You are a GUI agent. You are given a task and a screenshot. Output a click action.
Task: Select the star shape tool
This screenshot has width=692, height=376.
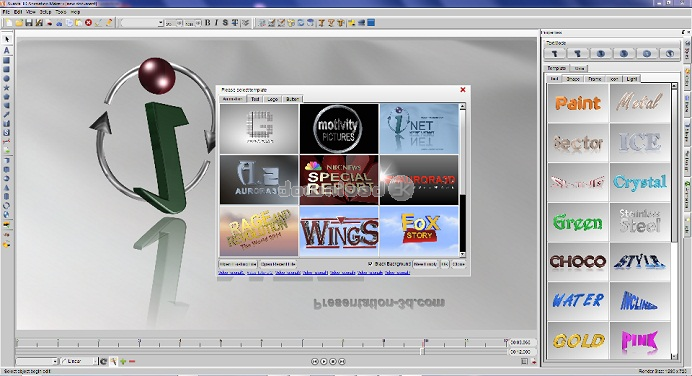point(7,88)
